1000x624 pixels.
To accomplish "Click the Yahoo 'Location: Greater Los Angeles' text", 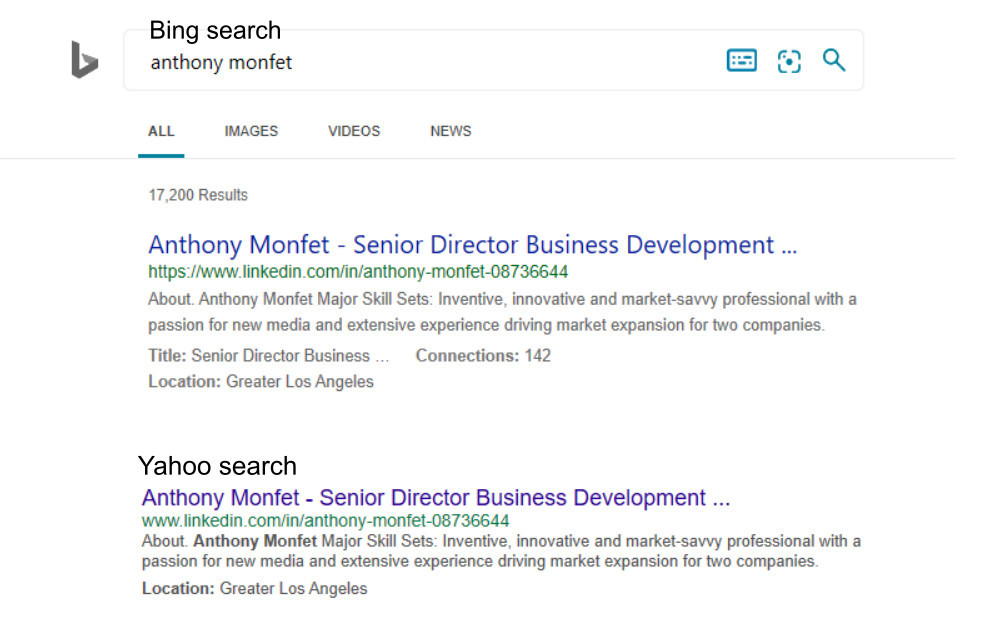I will [254, 588].
